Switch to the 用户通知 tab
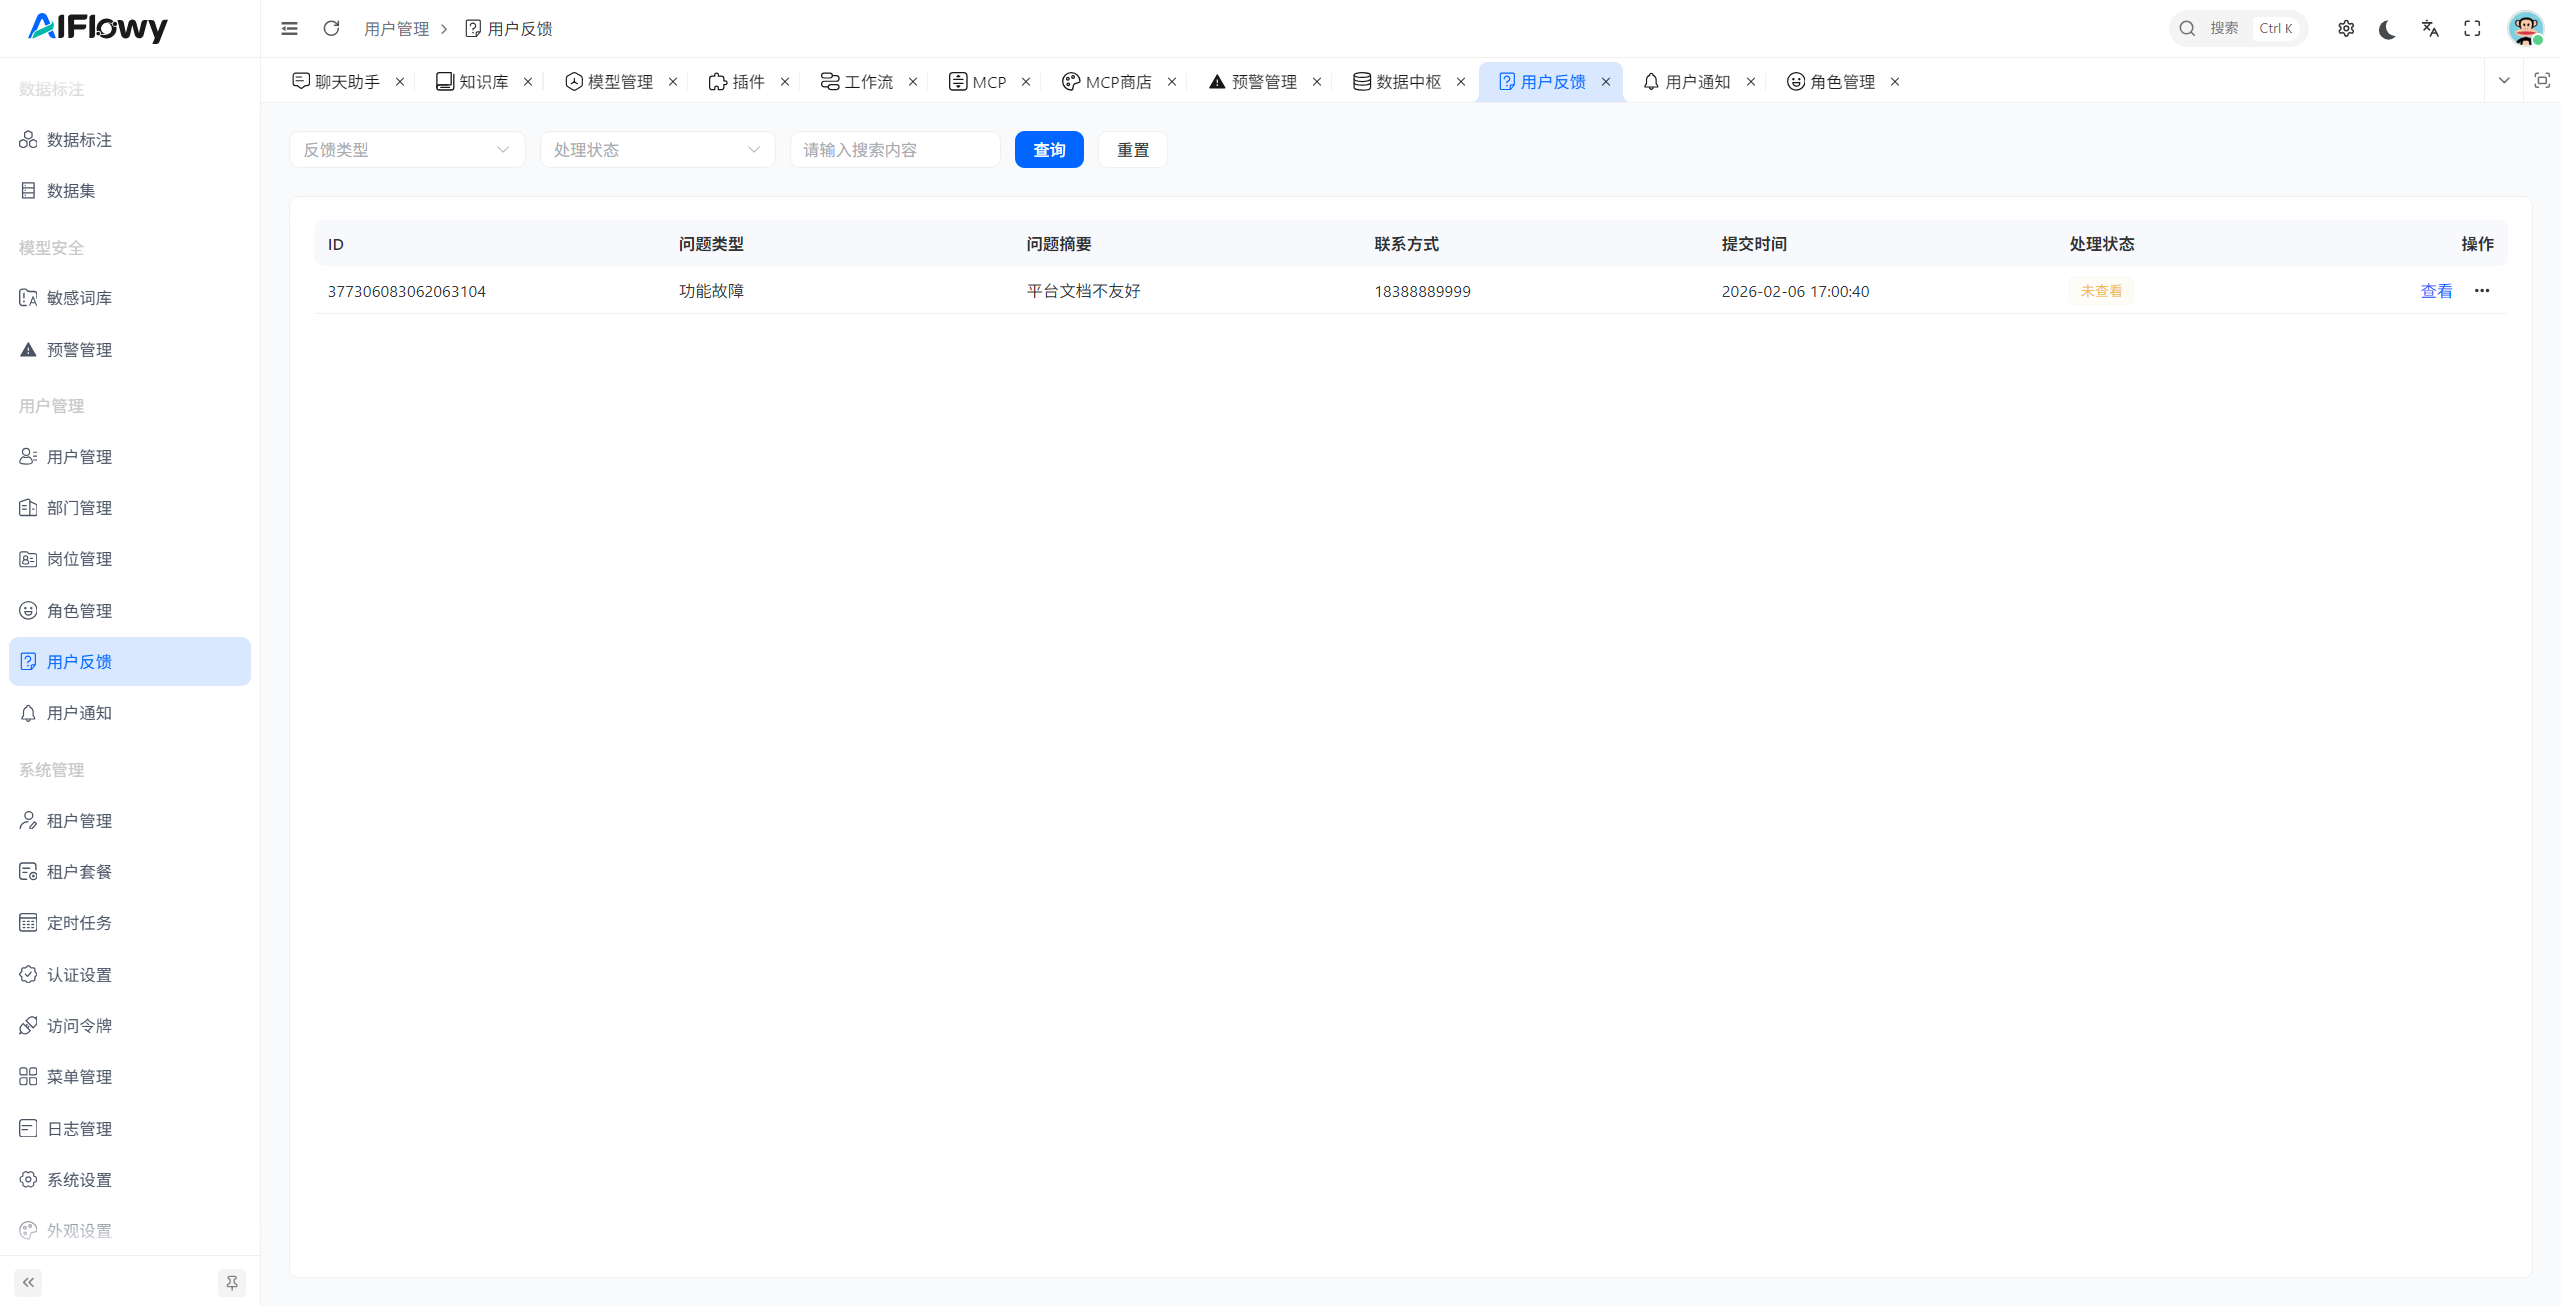The image size is (2561, 1306). [x=1696, y=82]
